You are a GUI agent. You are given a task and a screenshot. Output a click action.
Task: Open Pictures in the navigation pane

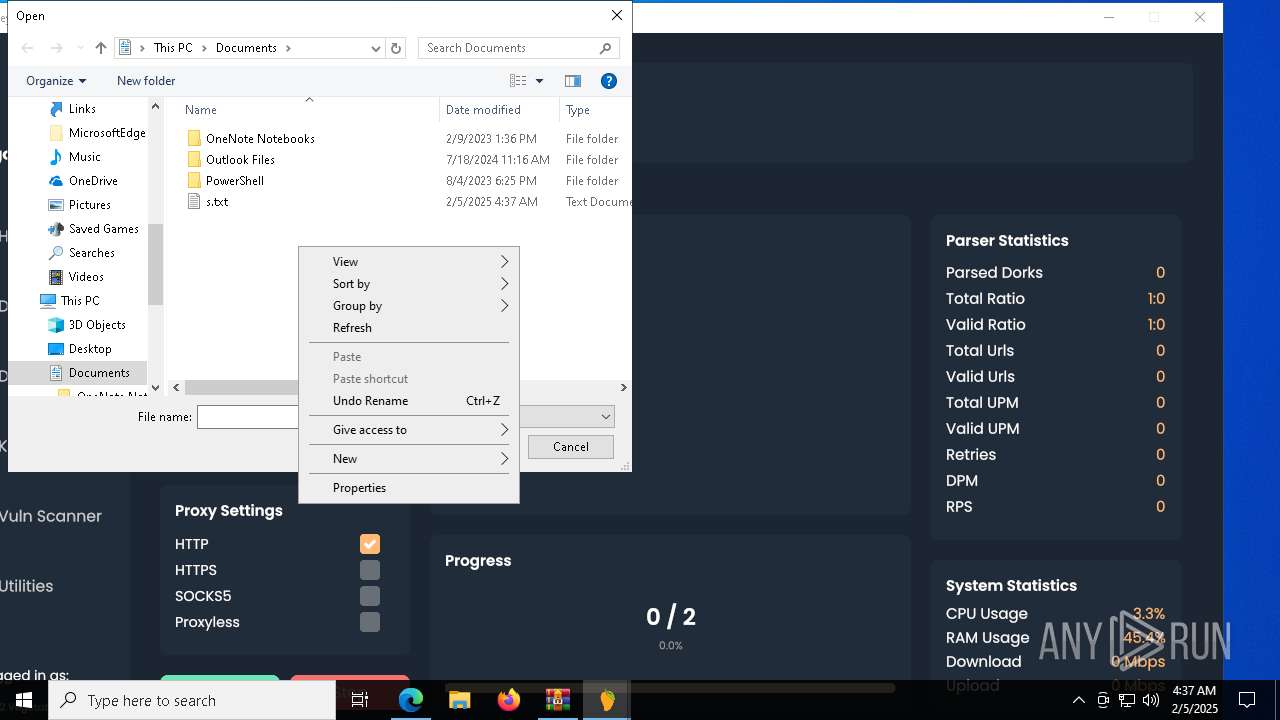(89, 205)
